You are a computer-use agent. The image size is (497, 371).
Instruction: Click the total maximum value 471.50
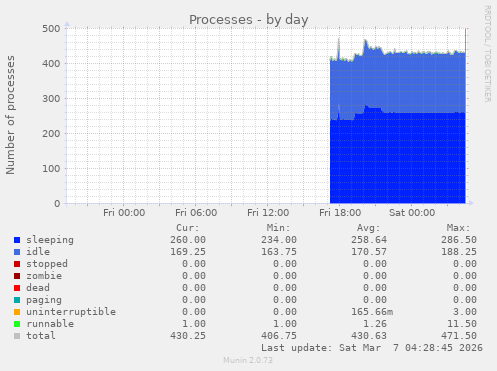click(x=459, y=336)
